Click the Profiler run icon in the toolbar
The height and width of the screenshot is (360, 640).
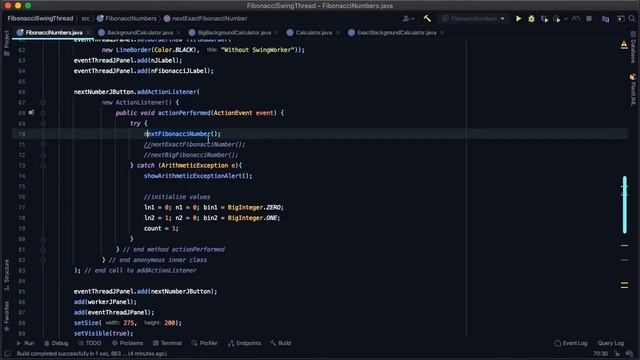pos(557,19)
